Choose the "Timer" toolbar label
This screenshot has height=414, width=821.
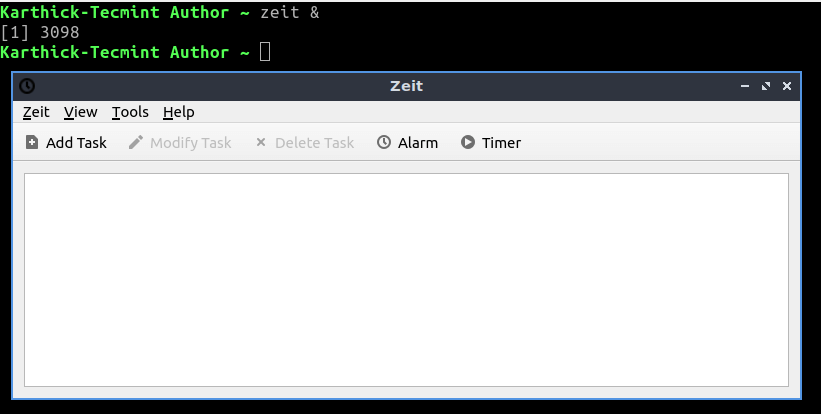pyautogui.click(x=501, y=143)
